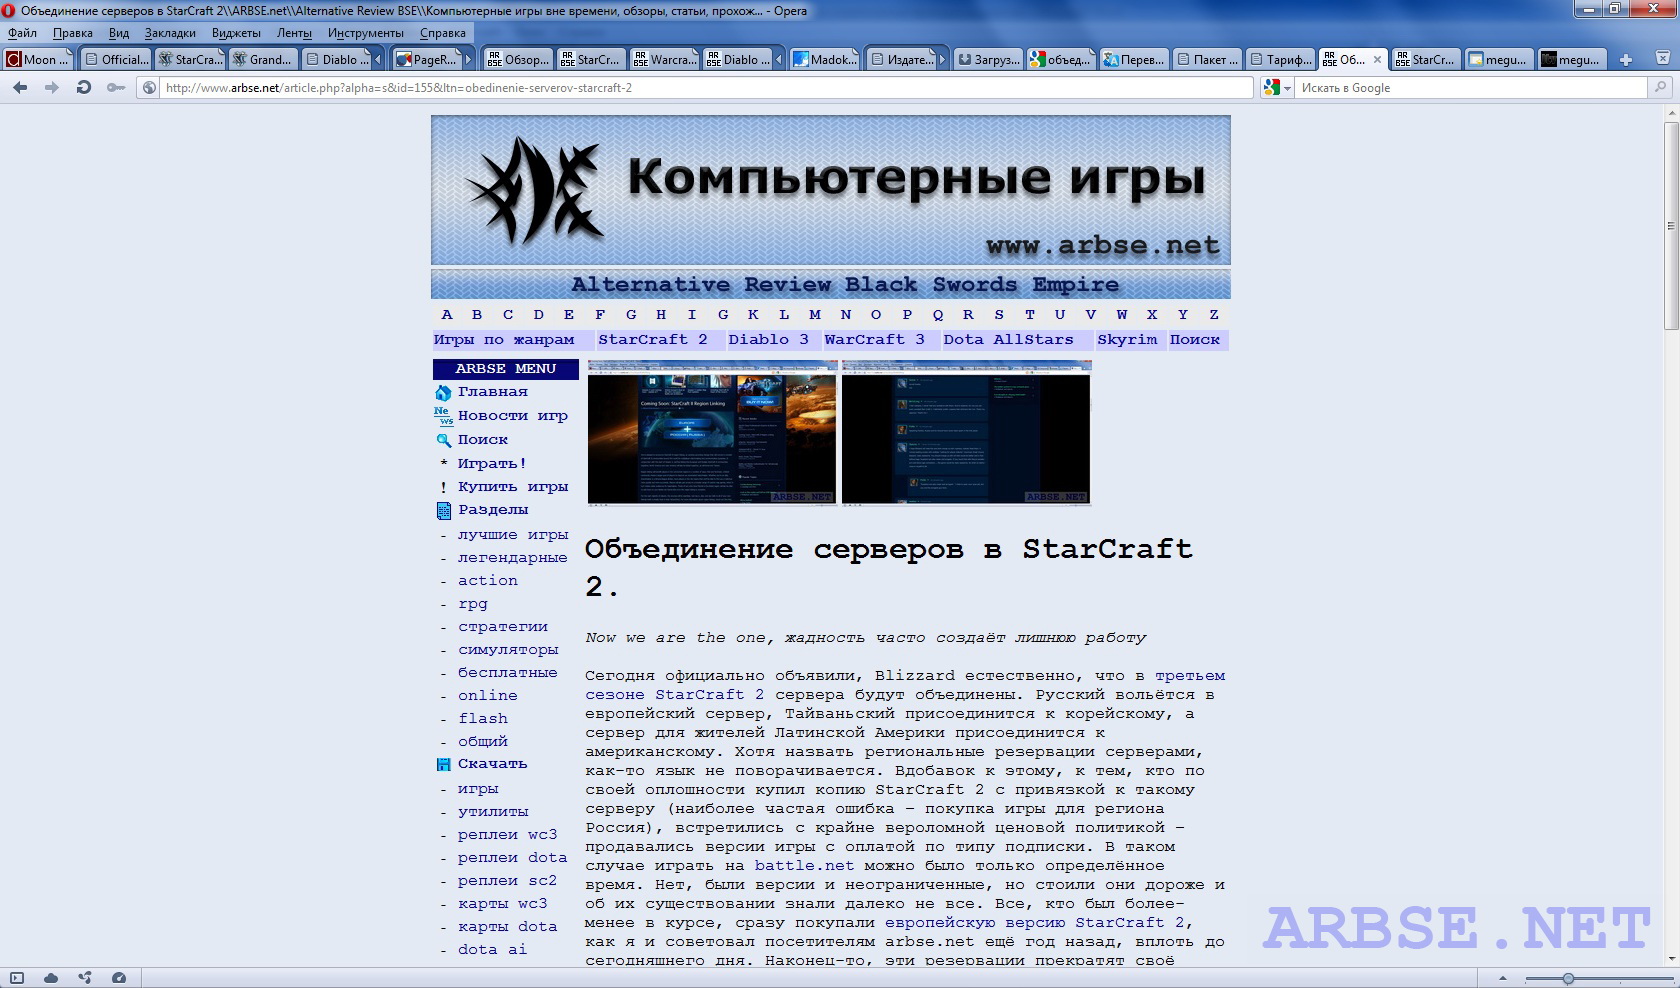Open the Вид menu
Viewport: 1680px width, 988px height.
119,33
